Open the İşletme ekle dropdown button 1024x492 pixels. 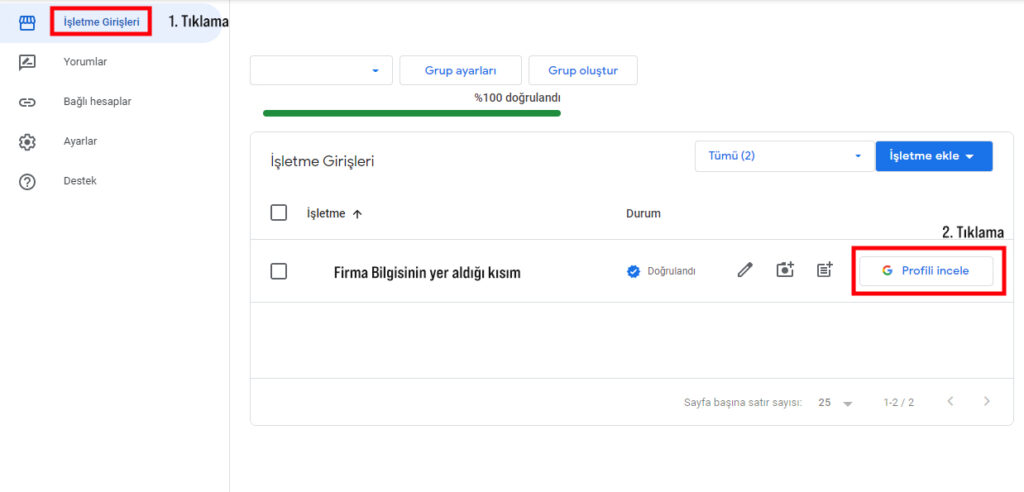pos(933,156)
